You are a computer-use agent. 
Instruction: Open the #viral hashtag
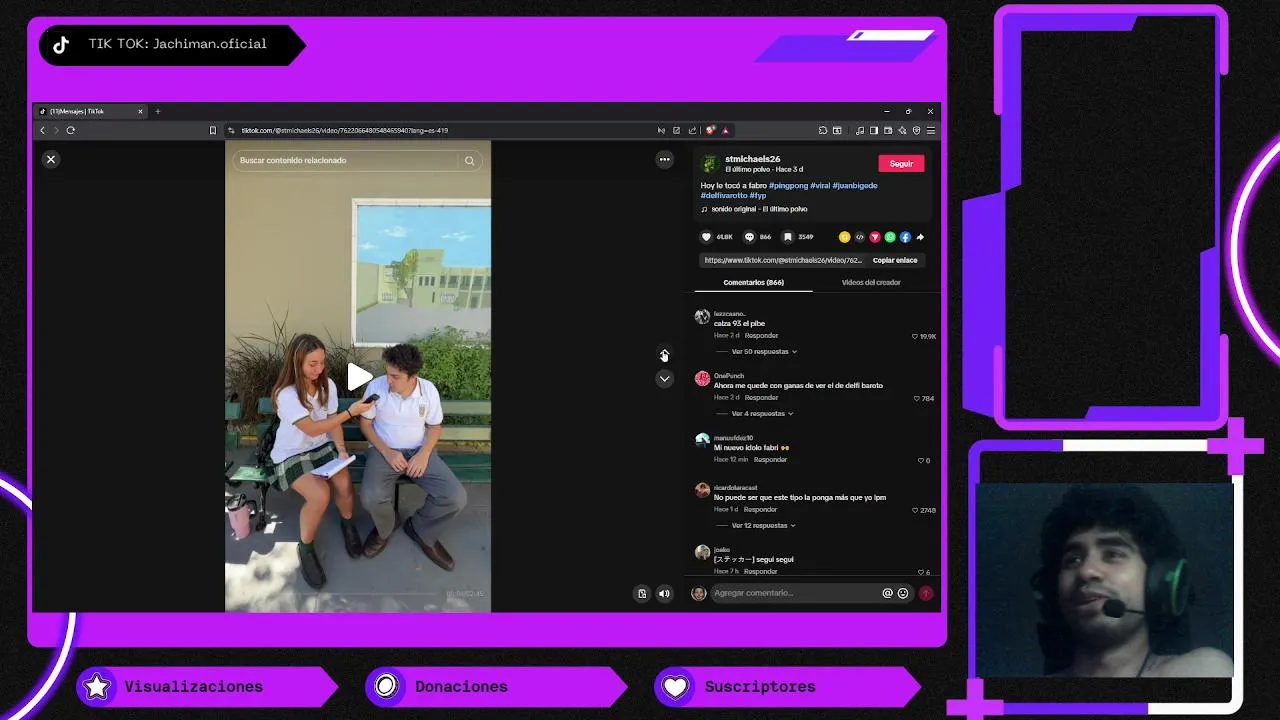(820, 185)
